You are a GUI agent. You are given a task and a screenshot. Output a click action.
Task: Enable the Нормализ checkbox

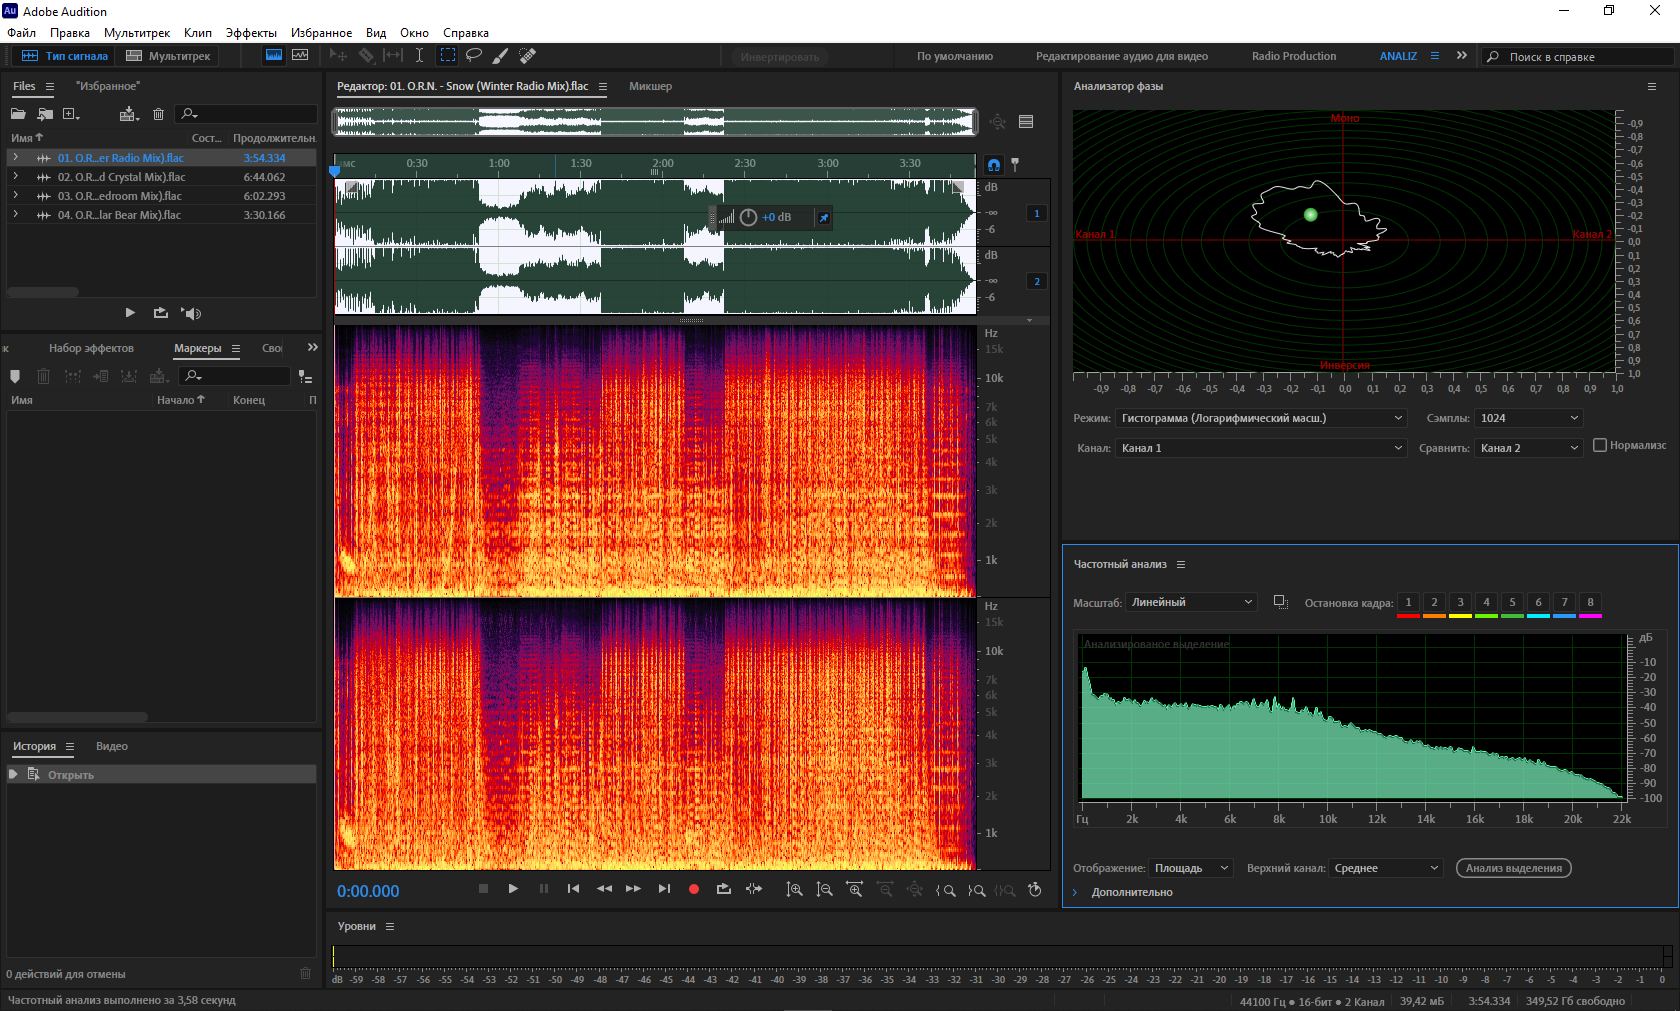coord(1600,445)
